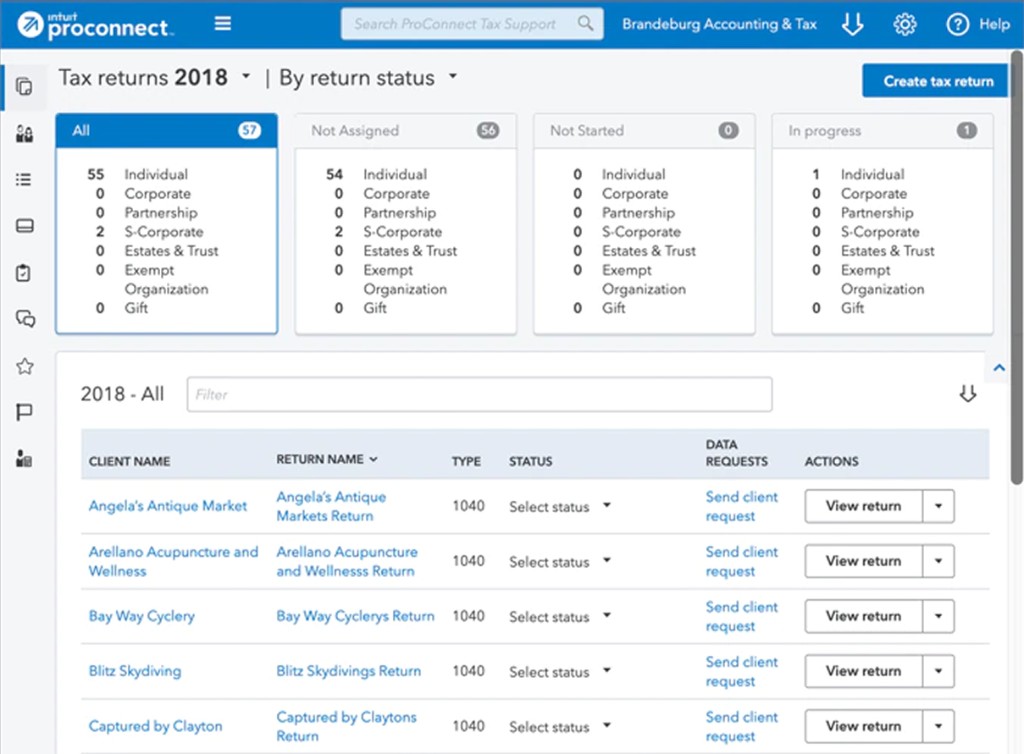Collapse the status cards with the chevron
This screenshot has width=1024, height=754.
pos(999,368)
